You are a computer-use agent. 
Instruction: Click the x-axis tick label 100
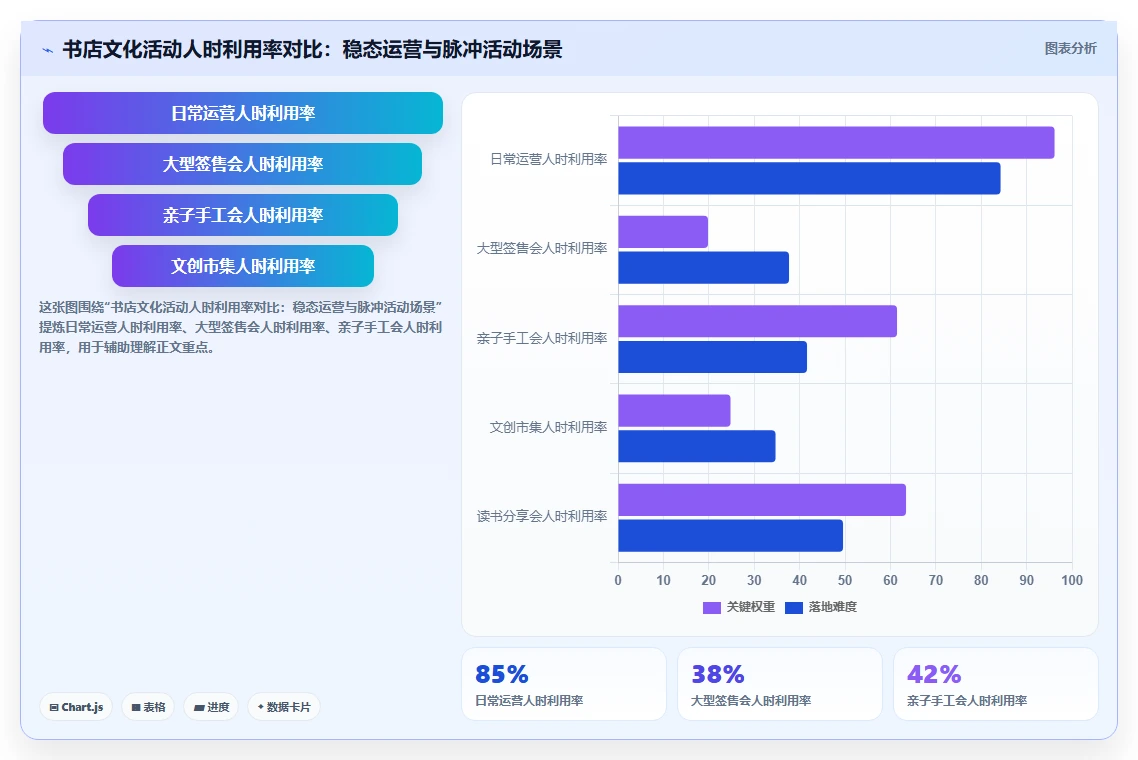pos(1071,580)
